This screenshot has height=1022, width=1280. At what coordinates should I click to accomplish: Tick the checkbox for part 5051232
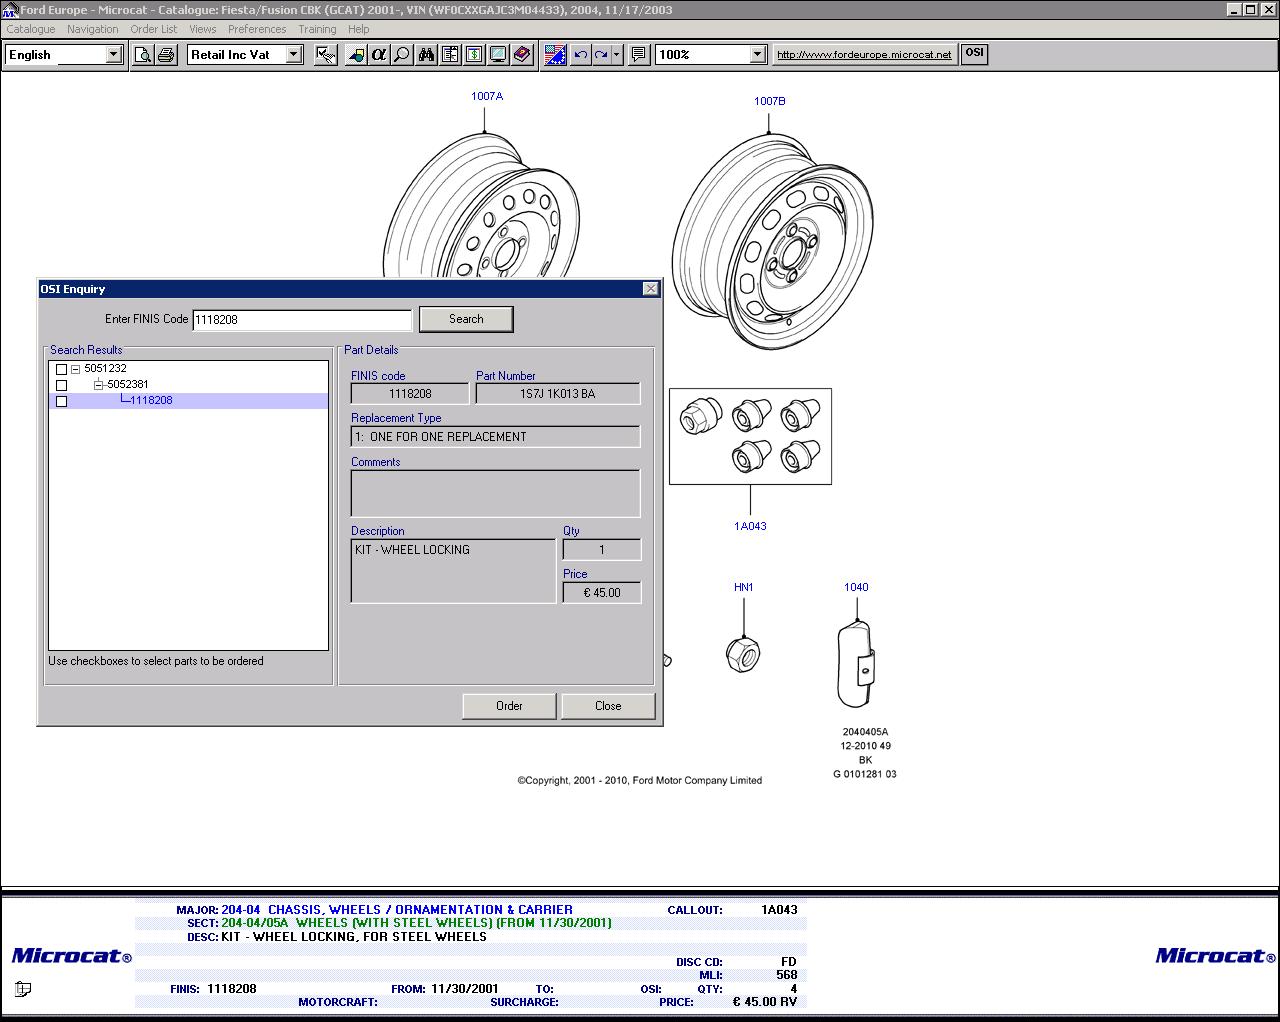point(62,370)
